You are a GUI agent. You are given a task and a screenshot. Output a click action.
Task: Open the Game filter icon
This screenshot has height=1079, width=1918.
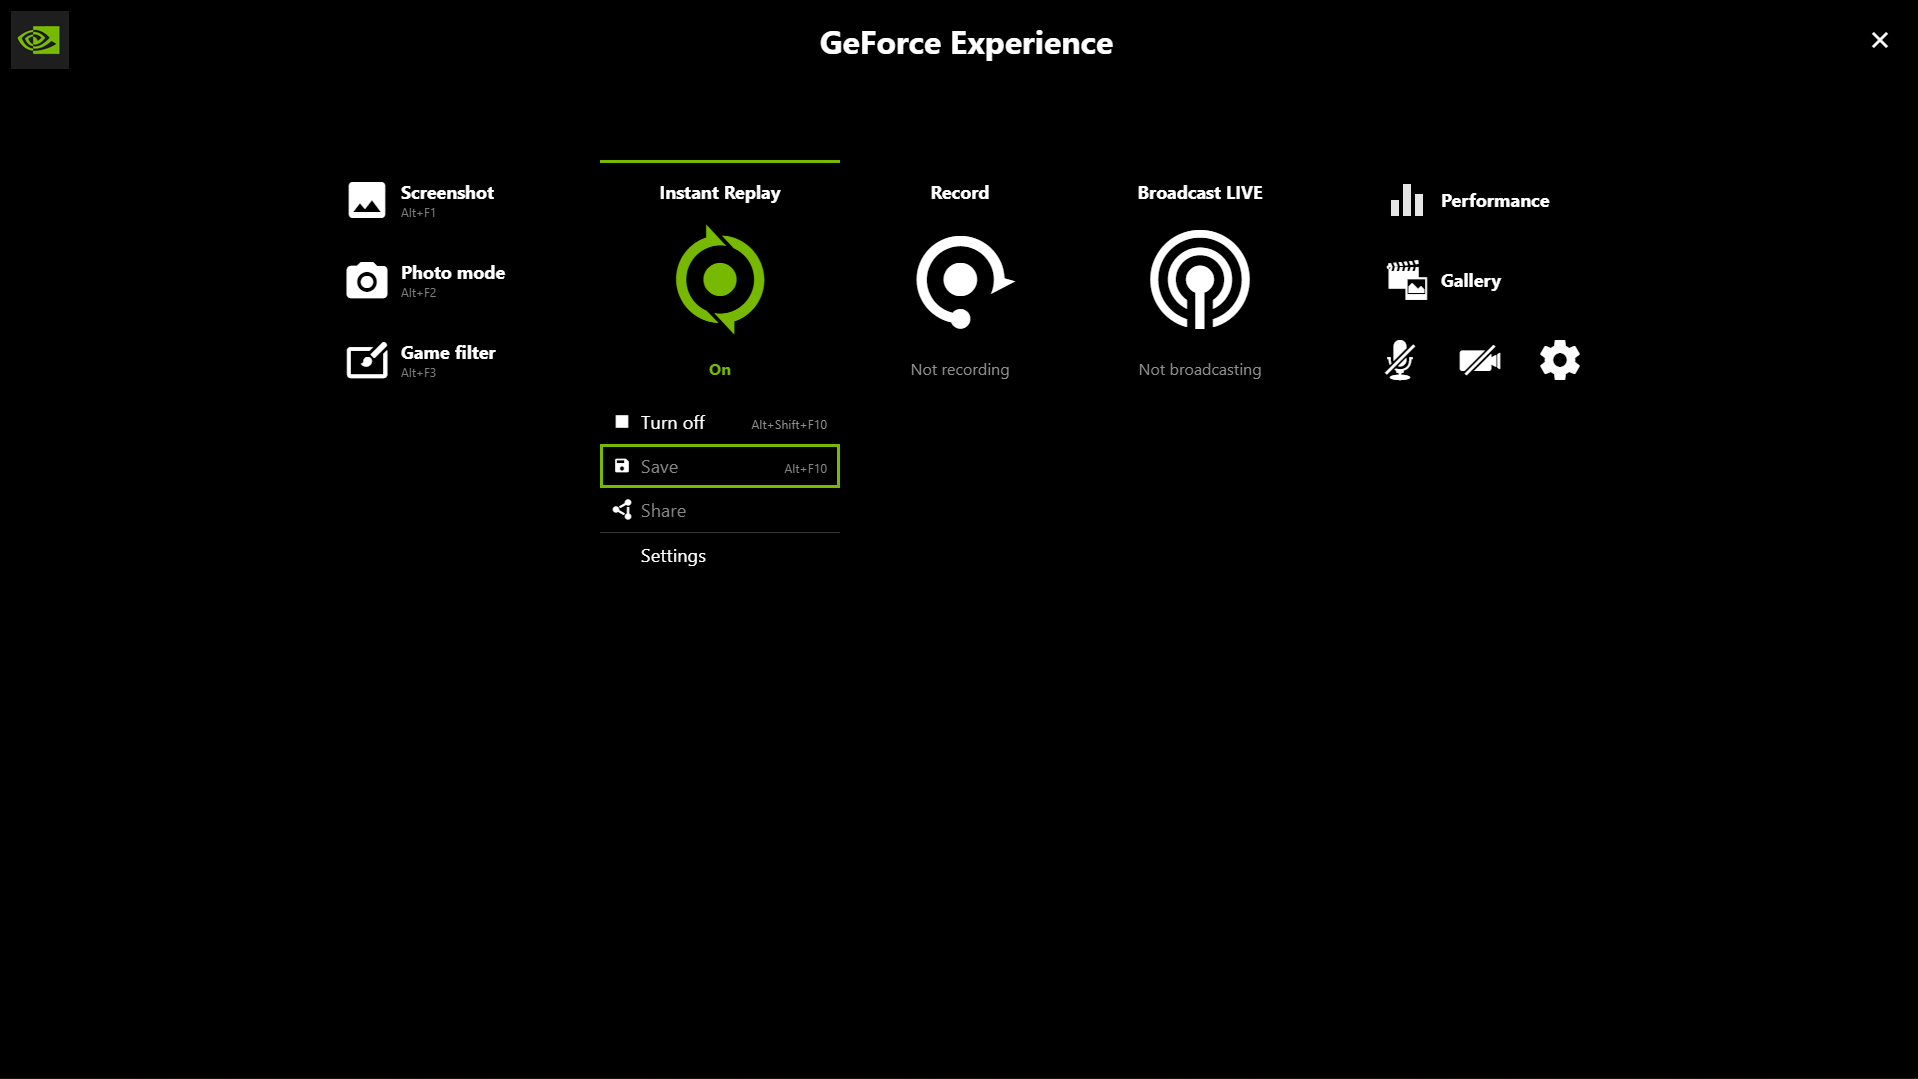click(367, 360)
